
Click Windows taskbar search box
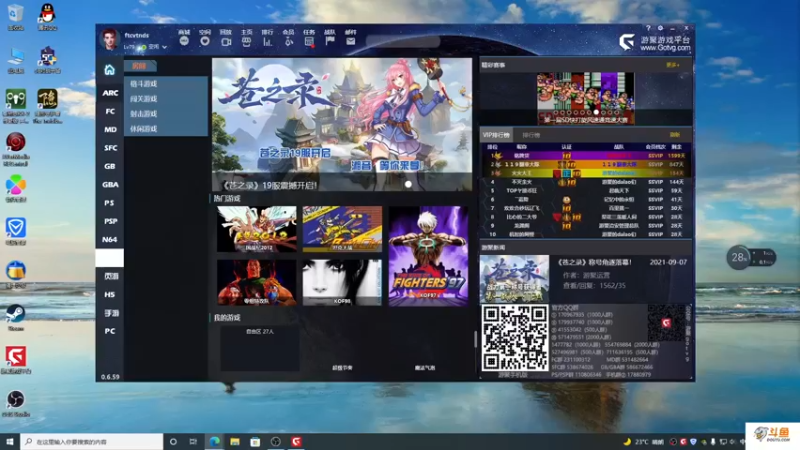coord(92,441)
